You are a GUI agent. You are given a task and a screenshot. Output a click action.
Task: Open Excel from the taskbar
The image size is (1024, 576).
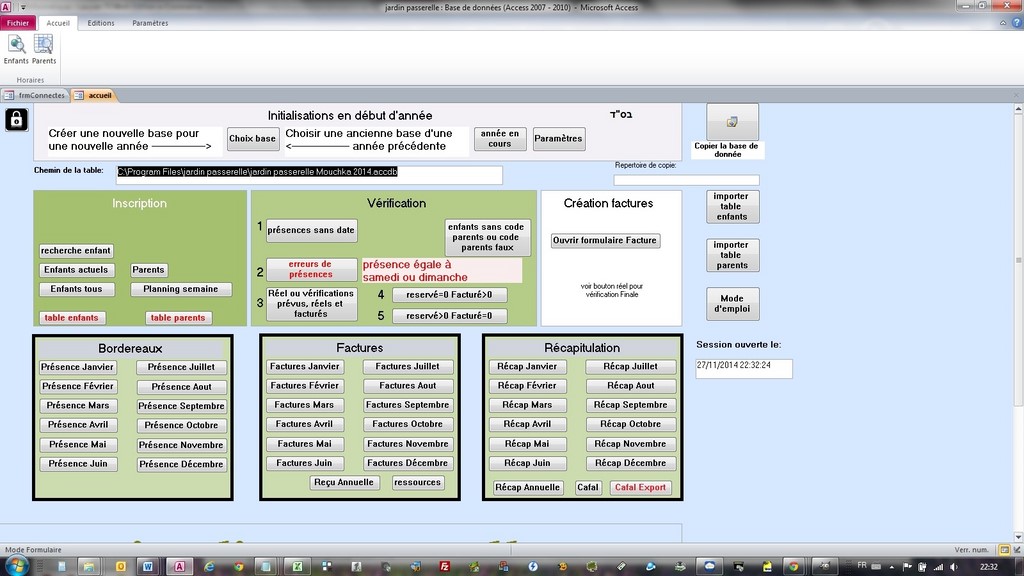point(297,566)
